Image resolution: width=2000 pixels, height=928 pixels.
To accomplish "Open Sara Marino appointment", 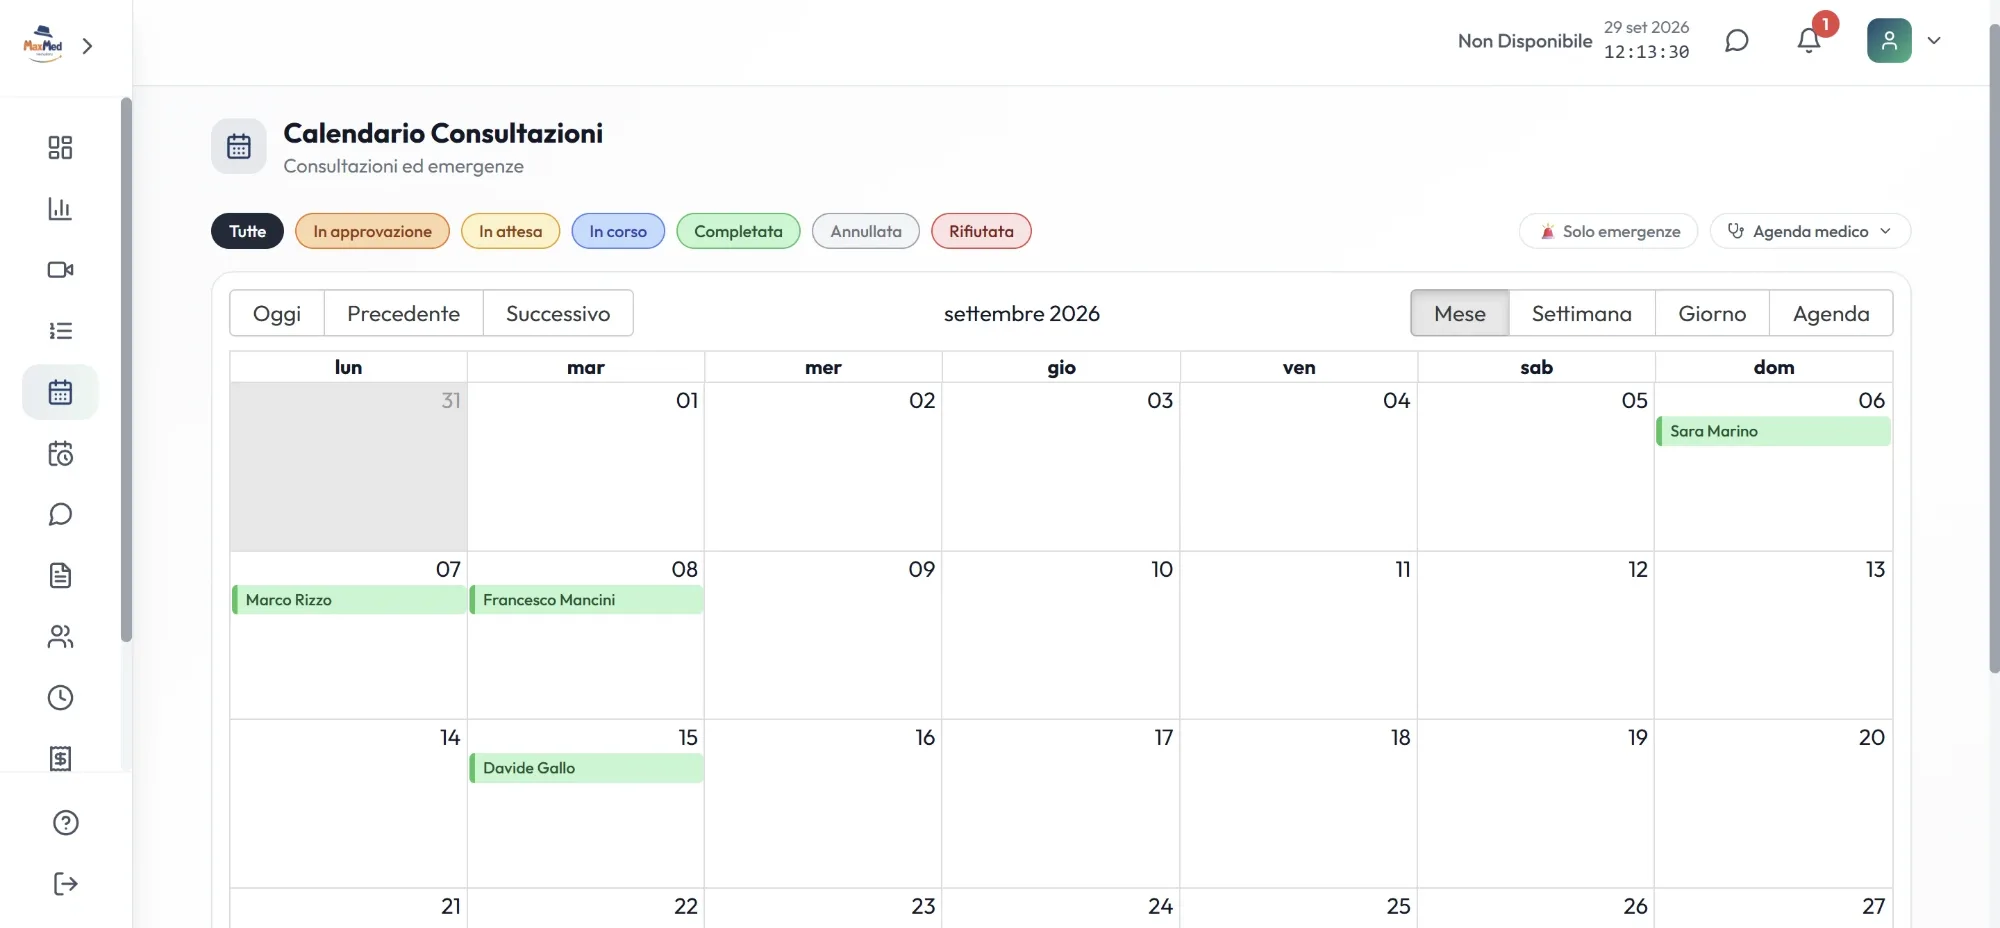I will tap(1773, 431).
